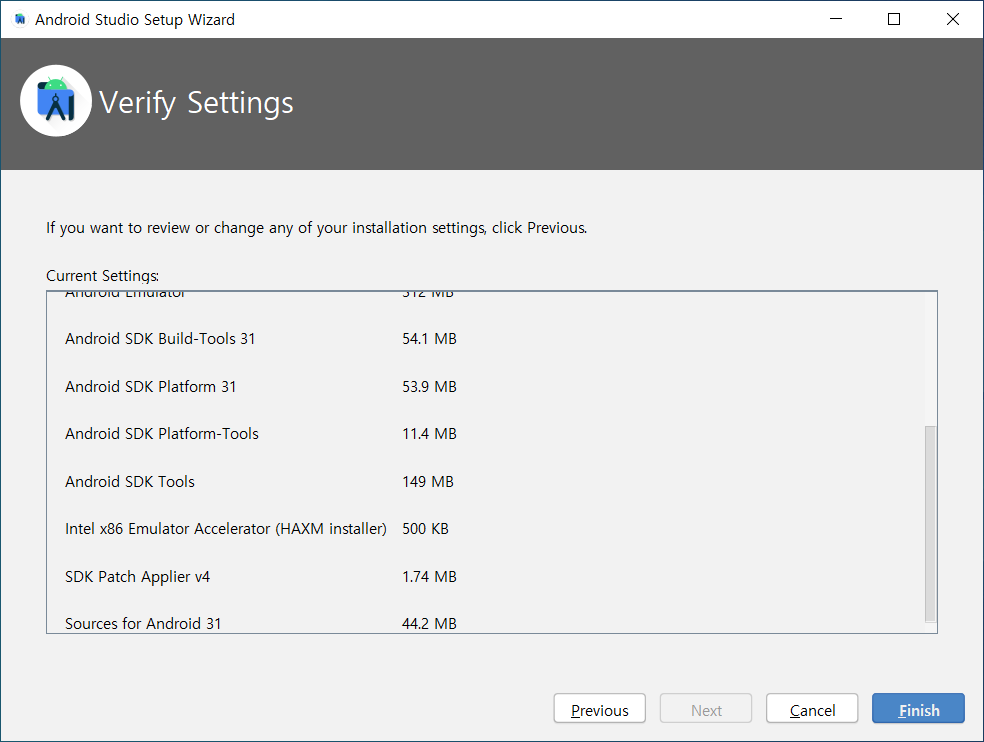Close the Setup Wizard window
Viewport: 984px width, 742px height.
point(953,19)
